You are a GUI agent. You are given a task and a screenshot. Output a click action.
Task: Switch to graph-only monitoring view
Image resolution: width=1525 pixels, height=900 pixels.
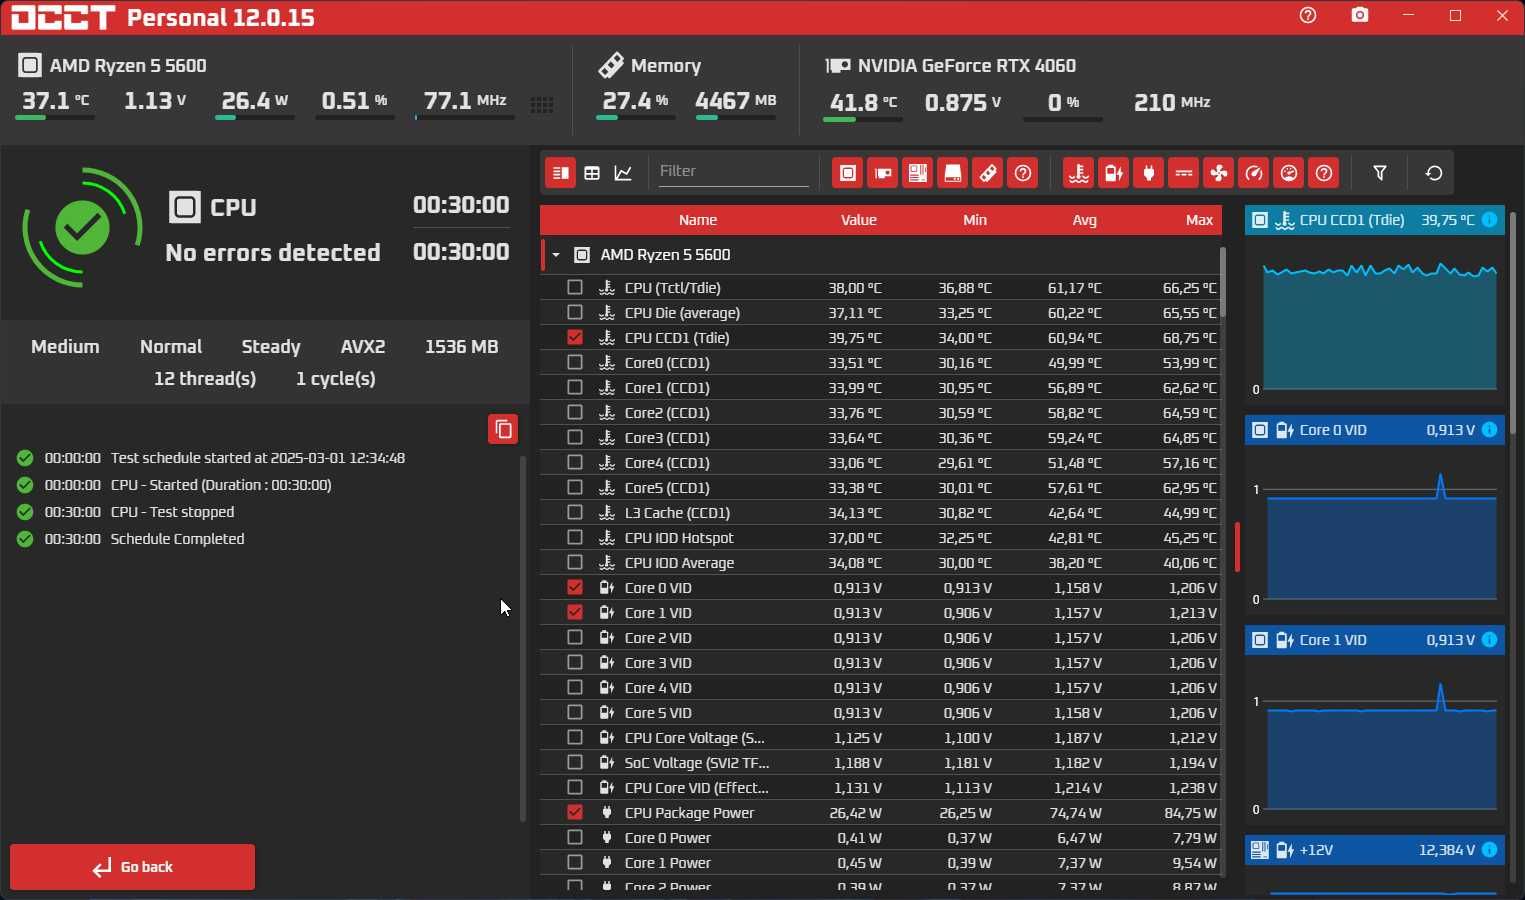[x=623, y=173]
